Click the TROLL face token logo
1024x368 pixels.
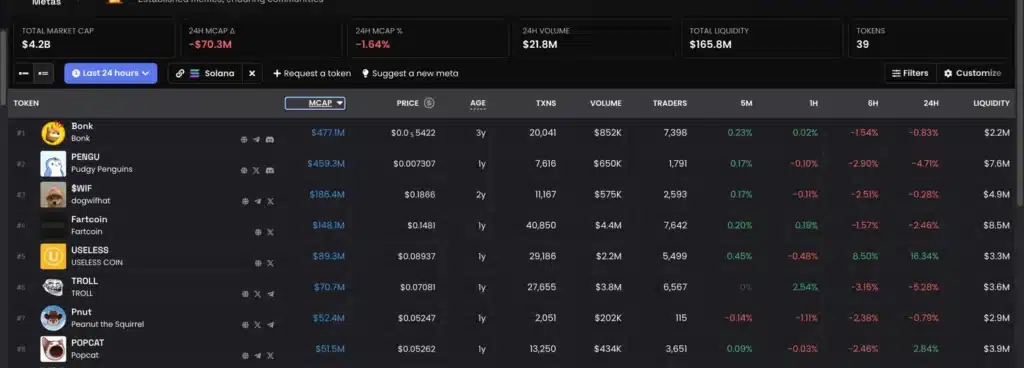(54, 287)
